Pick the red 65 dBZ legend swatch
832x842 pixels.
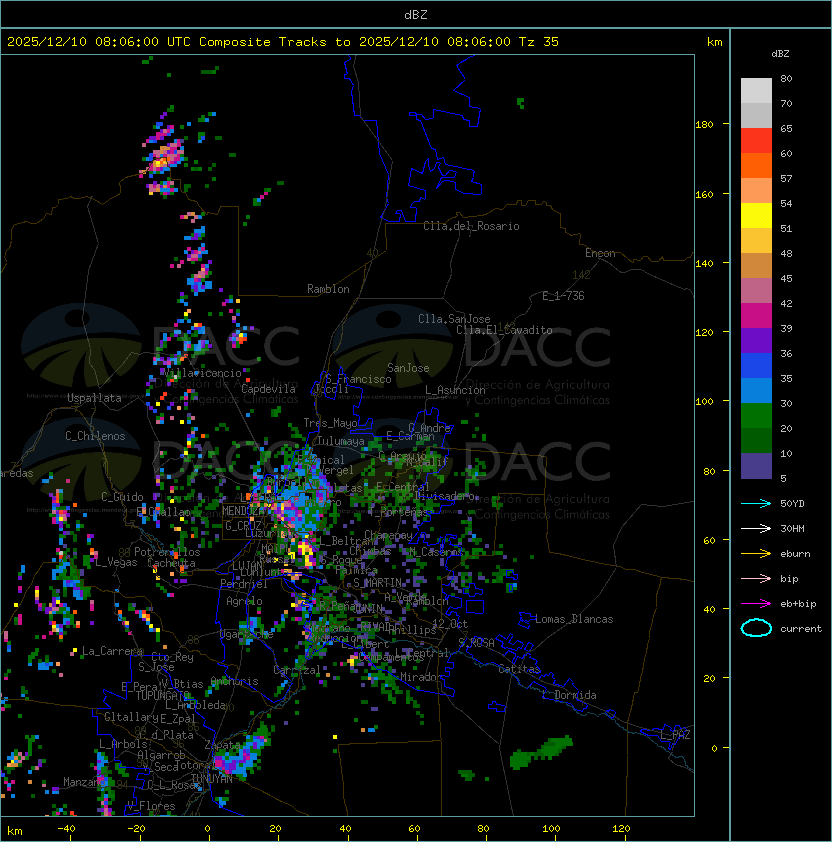(x=756, y=141)
